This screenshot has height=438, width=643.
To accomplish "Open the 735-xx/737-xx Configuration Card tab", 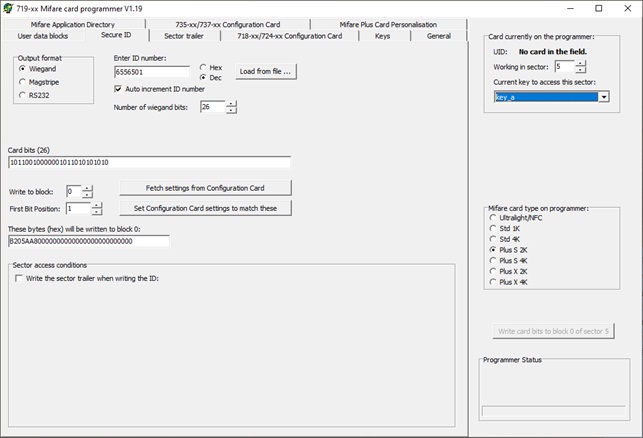I will 228,24.
